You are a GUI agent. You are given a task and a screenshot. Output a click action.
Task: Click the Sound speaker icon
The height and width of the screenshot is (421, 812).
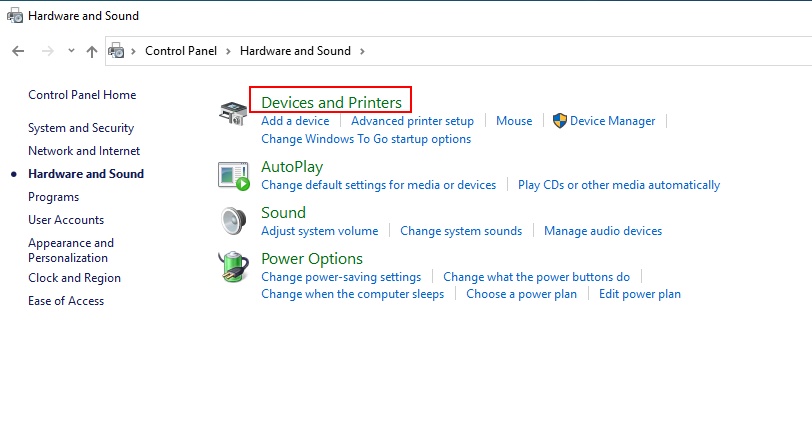coord(233,221)
